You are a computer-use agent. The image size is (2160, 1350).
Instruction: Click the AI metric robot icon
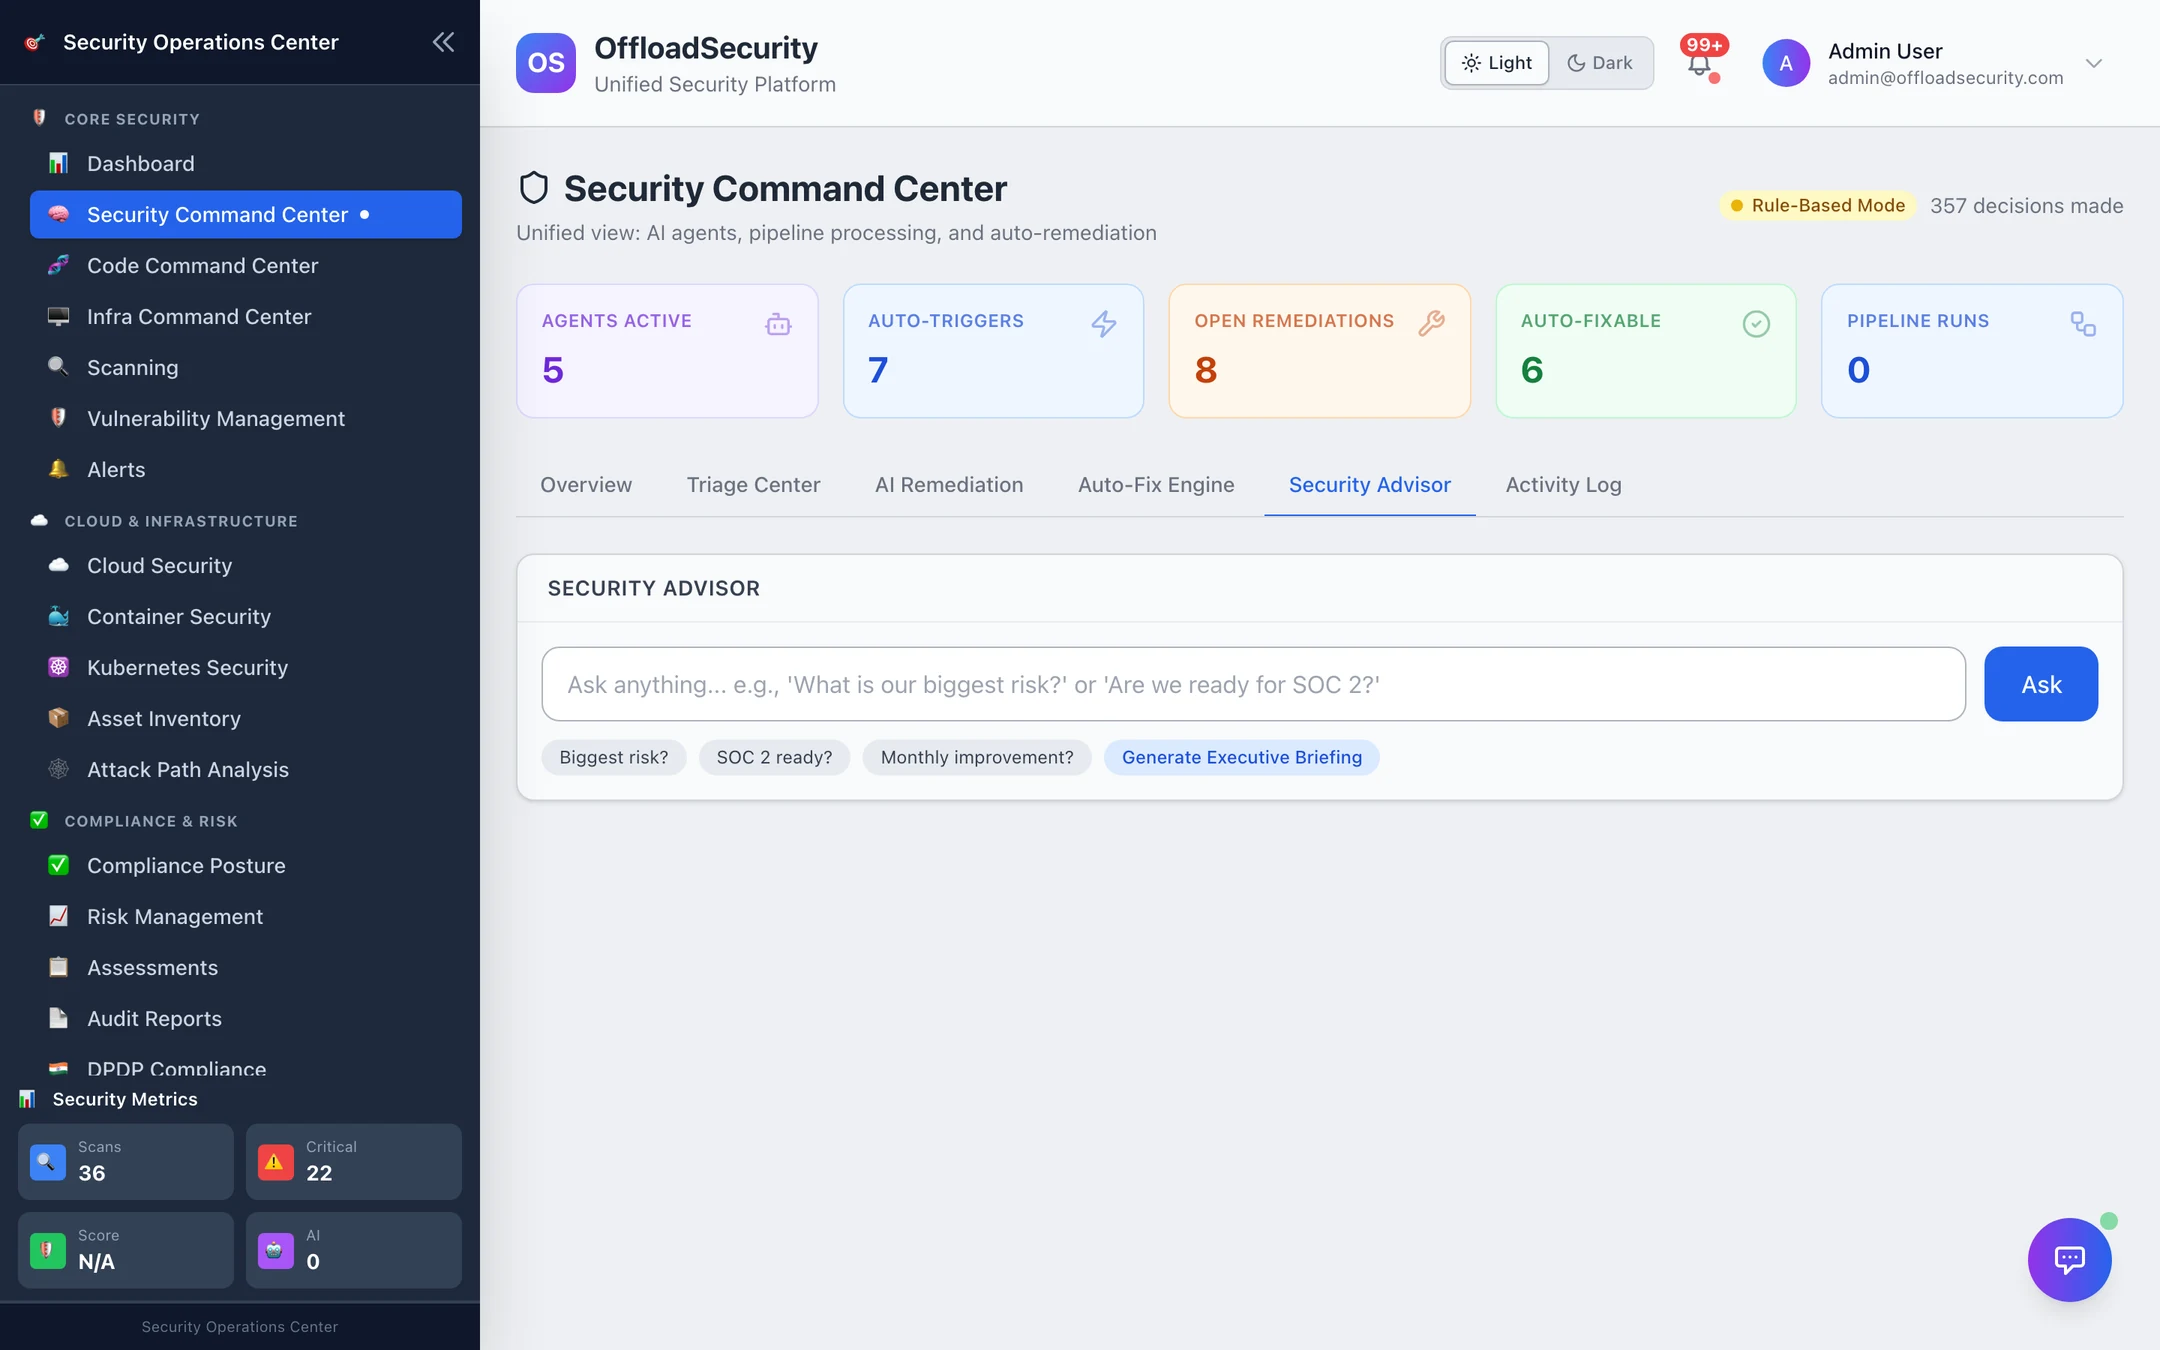click(x=276, y=1251)
